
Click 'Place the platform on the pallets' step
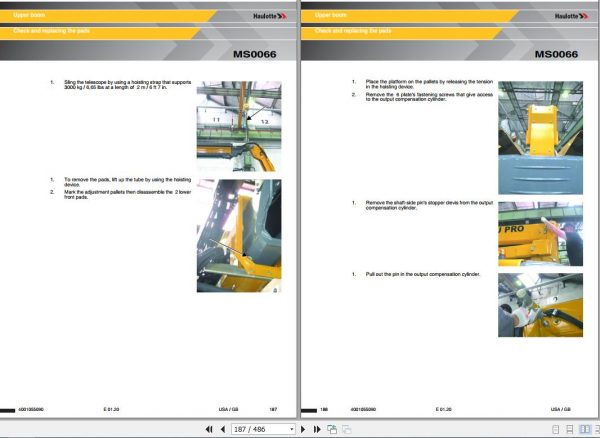(429, 84)
